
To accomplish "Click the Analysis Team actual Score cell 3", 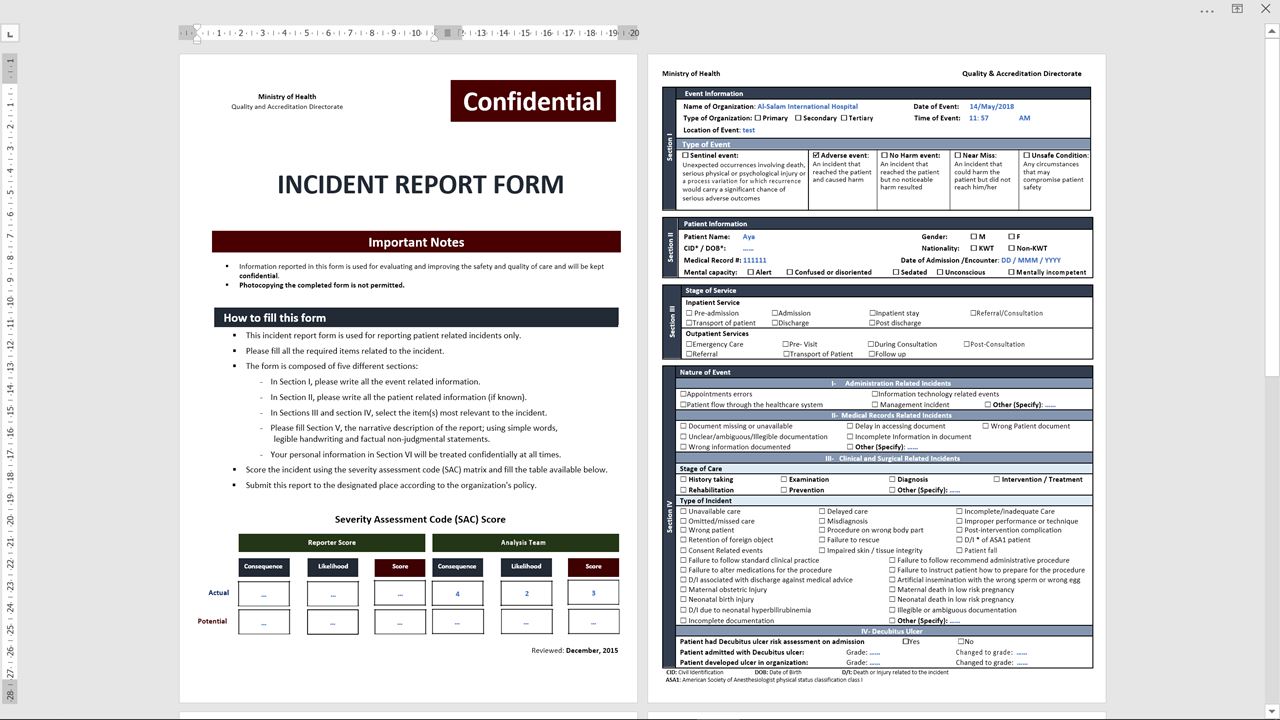I will pyautogui.click(x=593, y=593).
